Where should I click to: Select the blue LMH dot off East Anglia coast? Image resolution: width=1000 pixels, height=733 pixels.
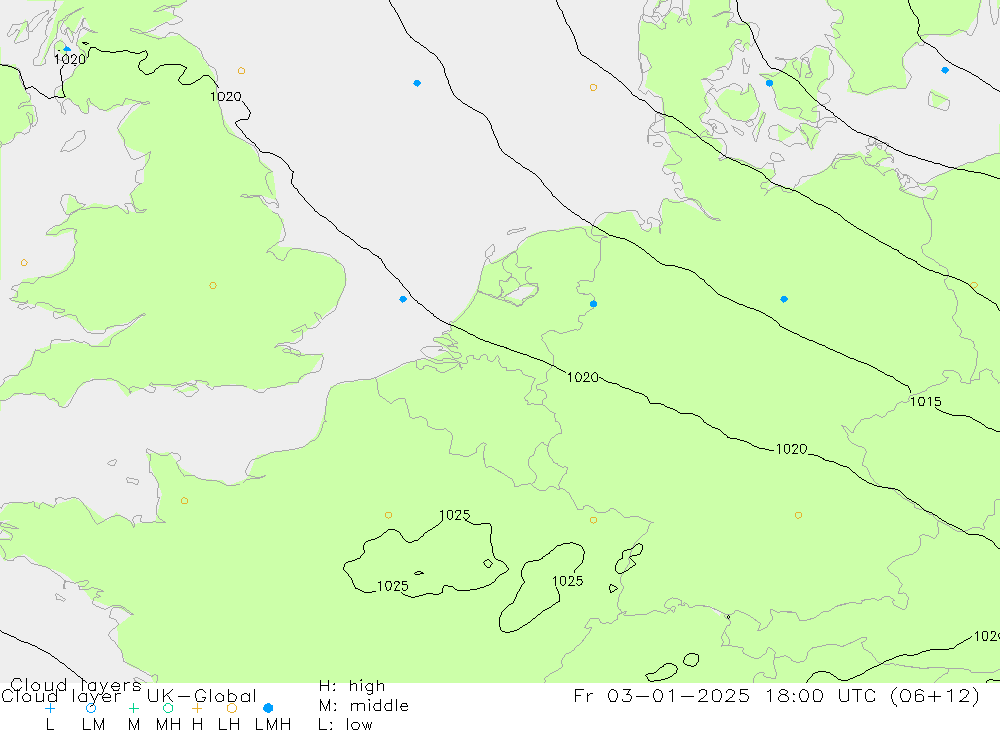point(403,299)
